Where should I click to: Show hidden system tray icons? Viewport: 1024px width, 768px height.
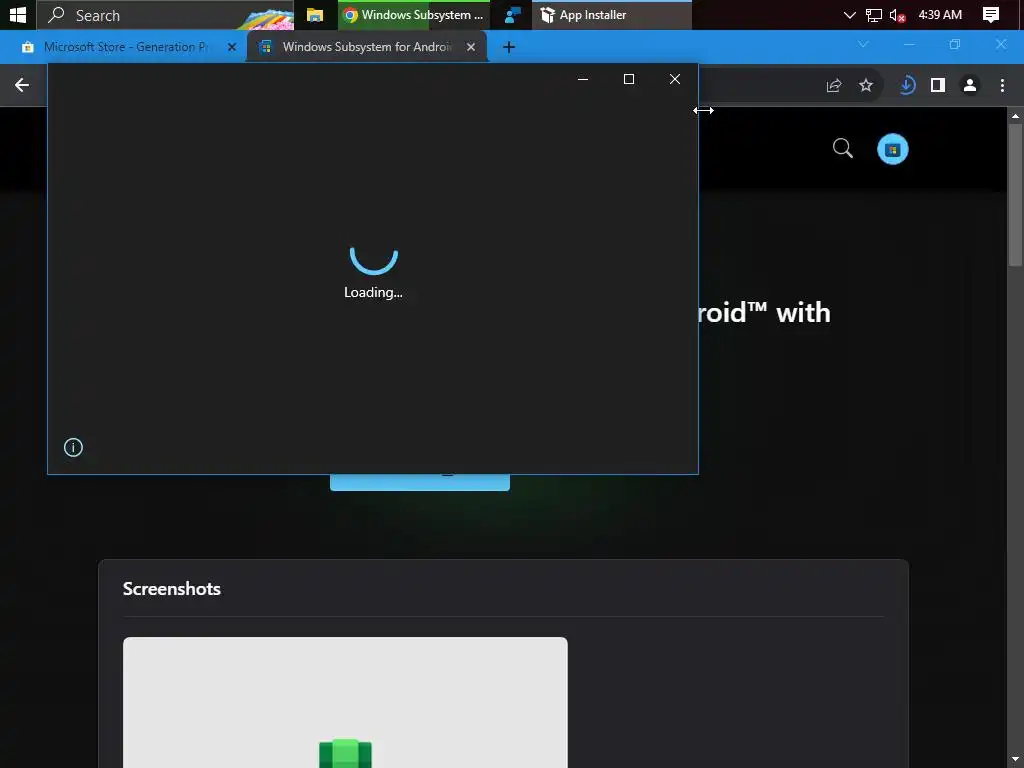[x=849, y=14]
